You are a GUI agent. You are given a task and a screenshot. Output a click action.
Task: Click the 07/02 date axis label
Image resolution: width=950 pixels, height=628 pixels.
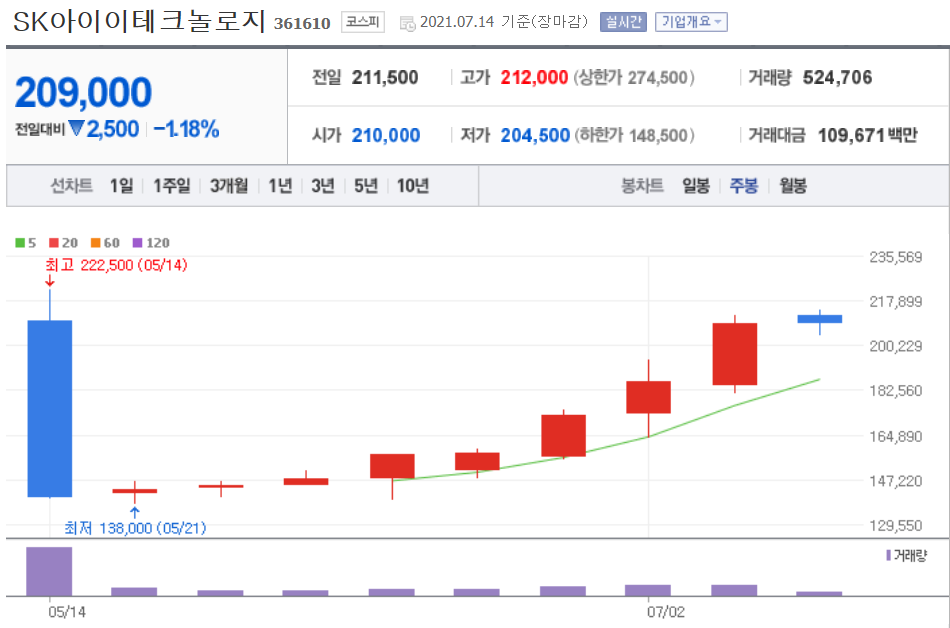(665, 612)
